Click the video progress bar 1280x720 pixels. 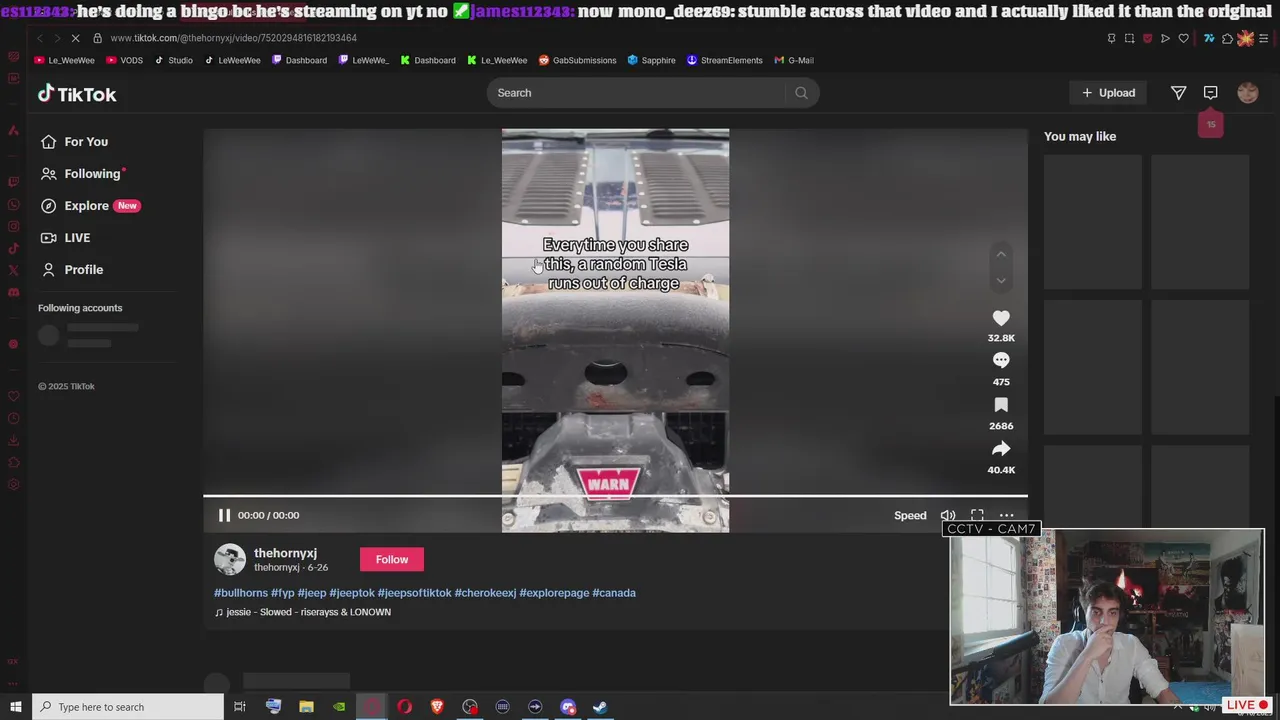point(615,495)
